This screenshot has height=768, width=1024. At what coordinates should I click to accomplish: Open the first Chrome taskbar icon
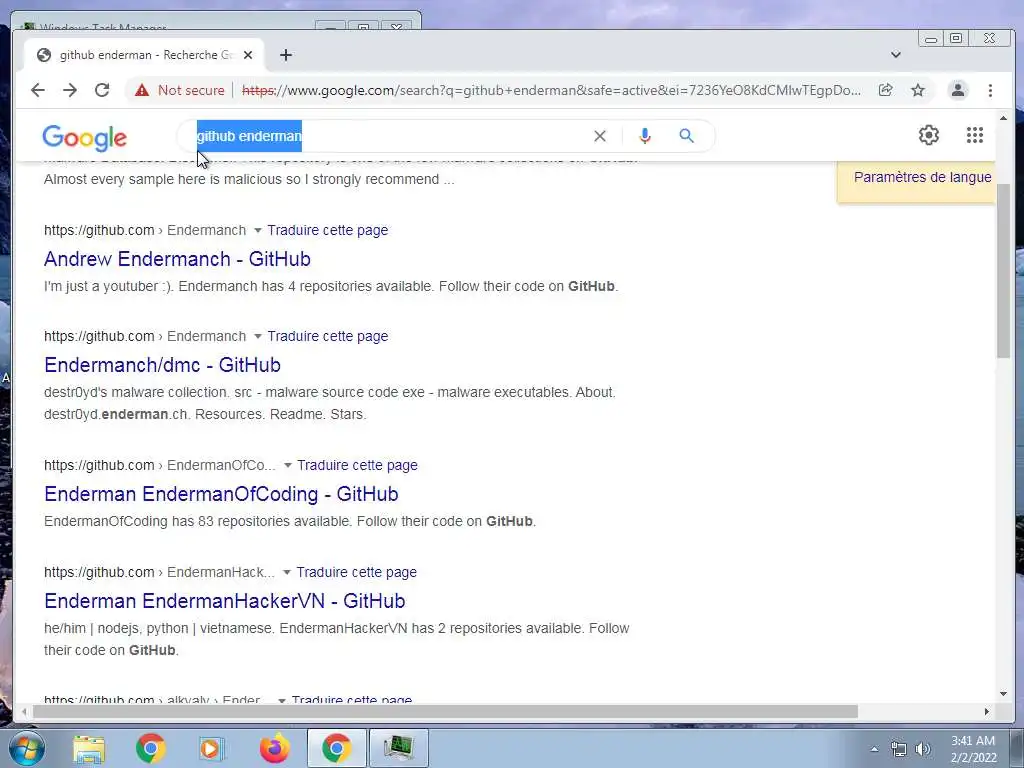coord(150,748)
